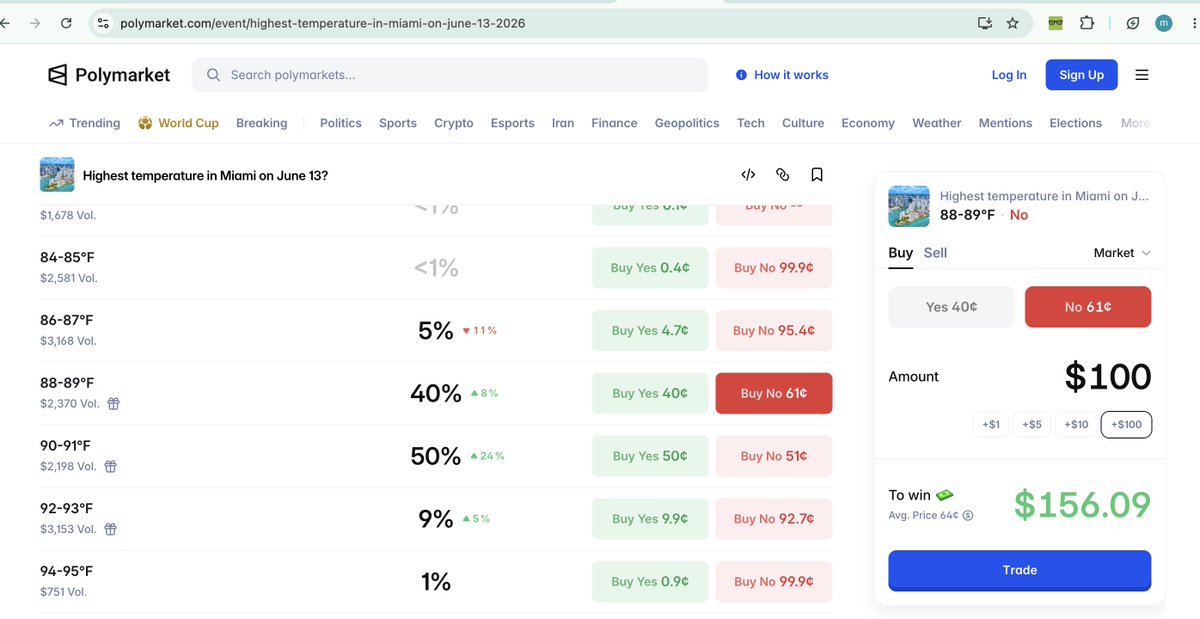The image size is (1200, 619).
Task: Open site information icon in address bar
Action: point(102,22)
